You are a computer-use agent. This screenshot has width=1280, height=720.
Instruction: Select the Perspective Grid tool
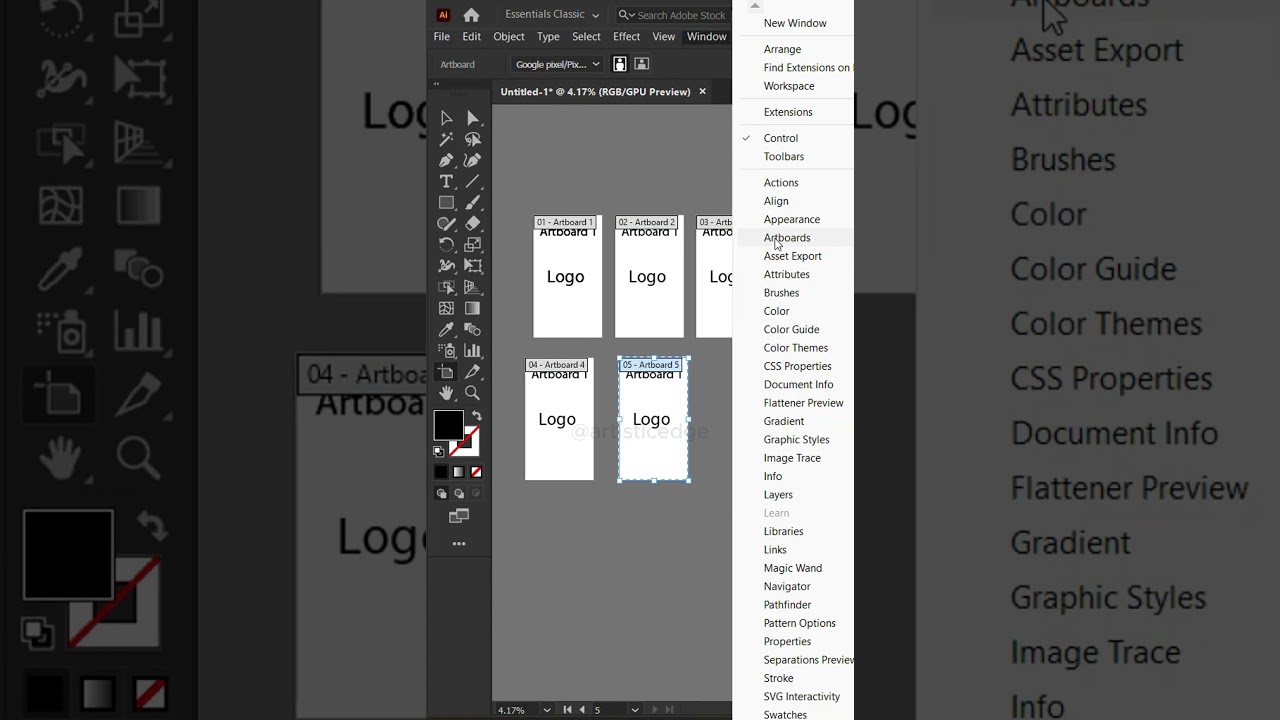473,287
